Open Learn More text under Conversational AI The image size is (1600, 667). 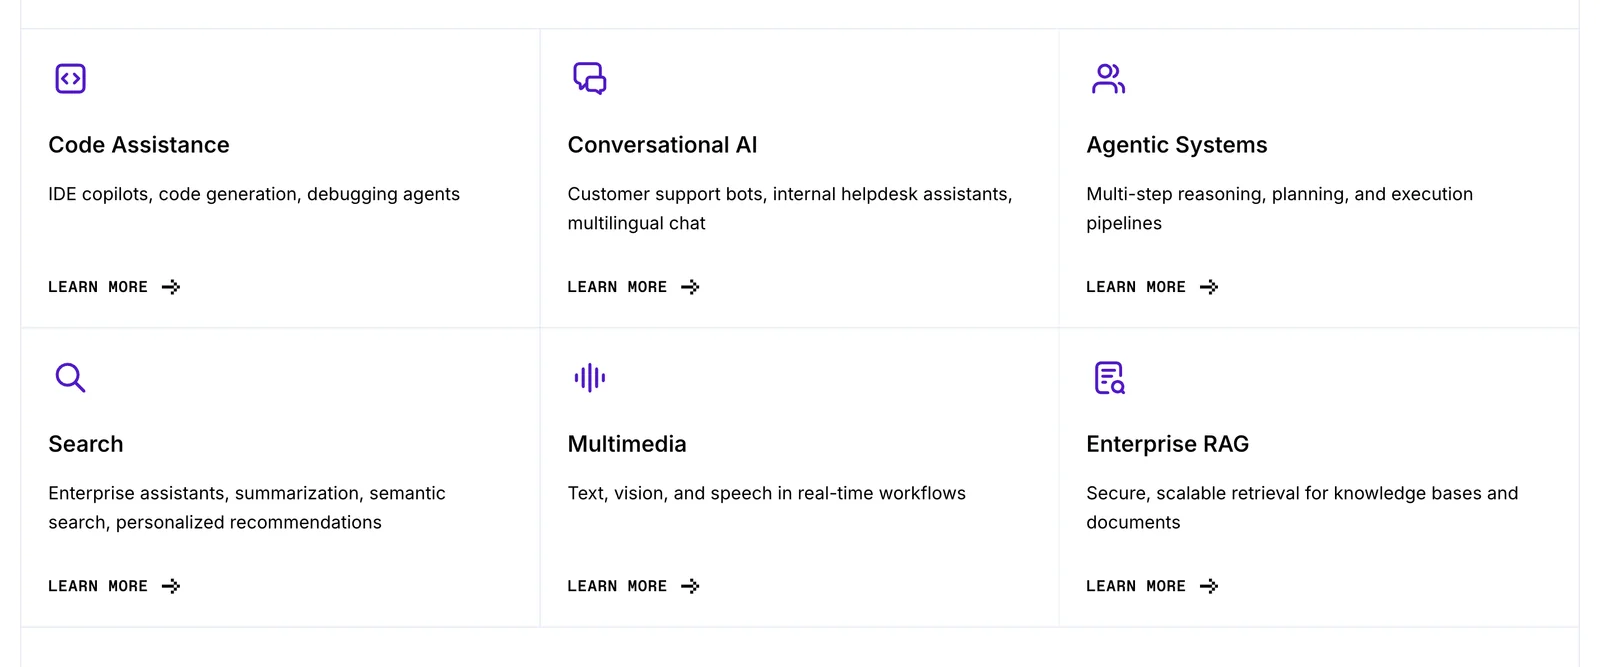617,287
